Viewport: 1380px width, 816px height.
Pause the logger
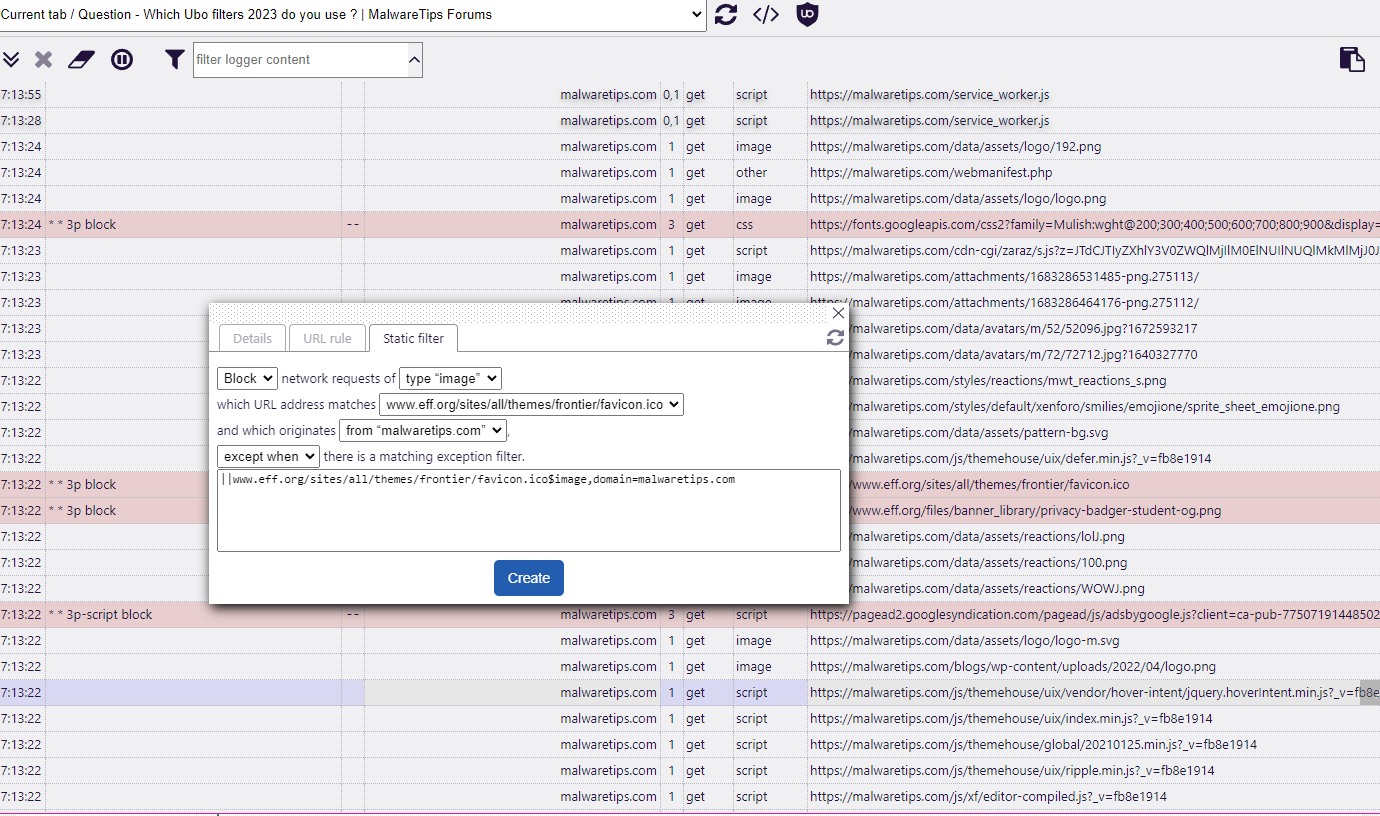coord(122,60)
